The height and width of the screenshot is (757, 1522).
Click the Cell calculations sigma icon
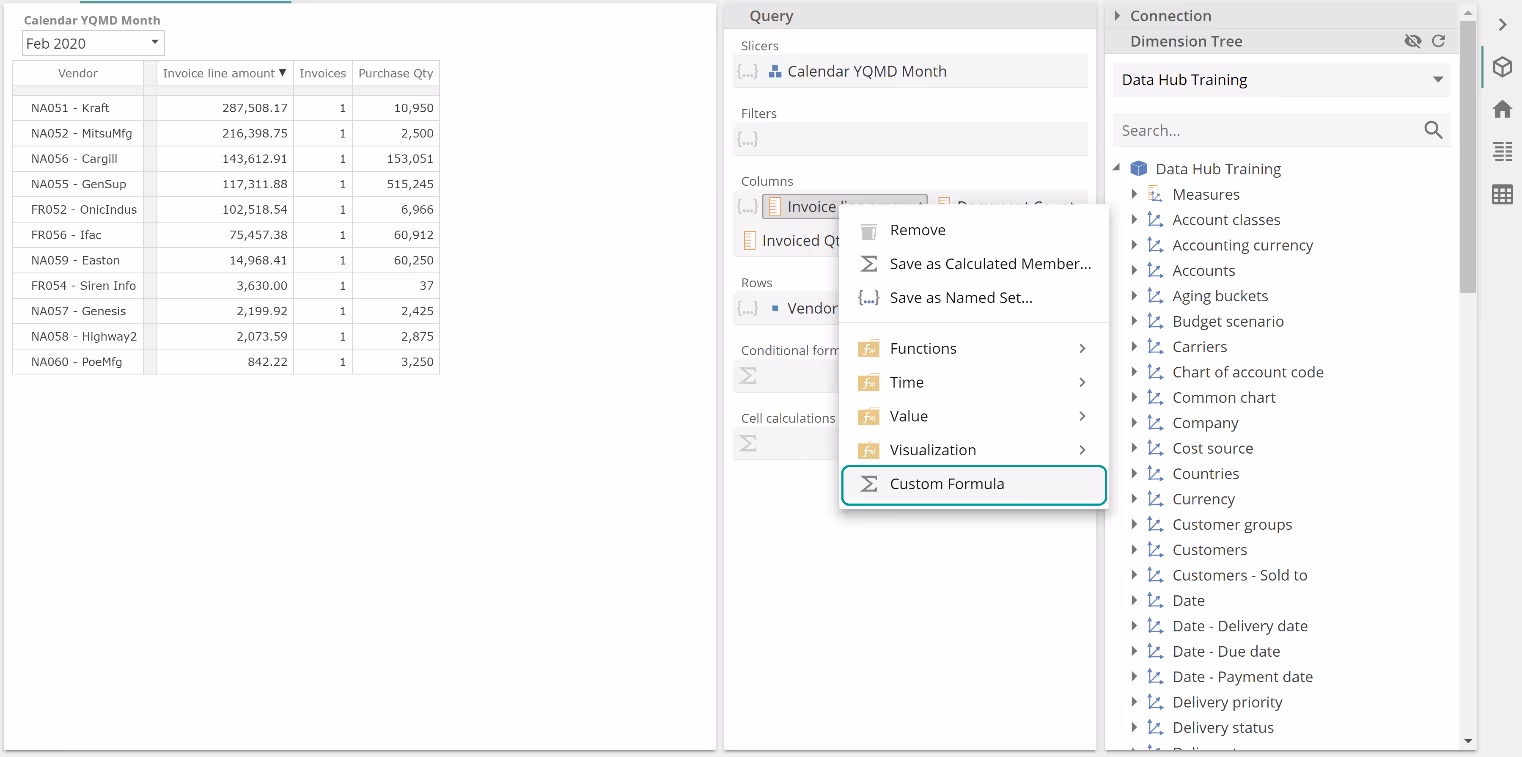[x=748, y=443]
